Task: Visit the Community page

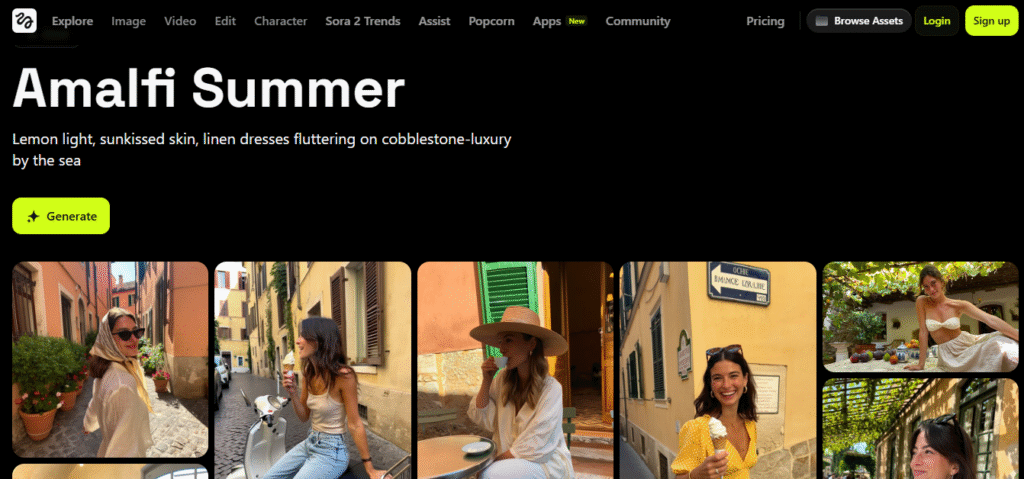Action: coord(638,21)
